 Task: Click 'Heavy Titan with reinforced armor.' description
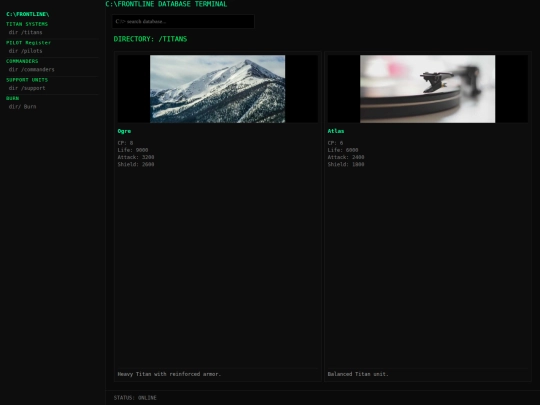[169, 374]
